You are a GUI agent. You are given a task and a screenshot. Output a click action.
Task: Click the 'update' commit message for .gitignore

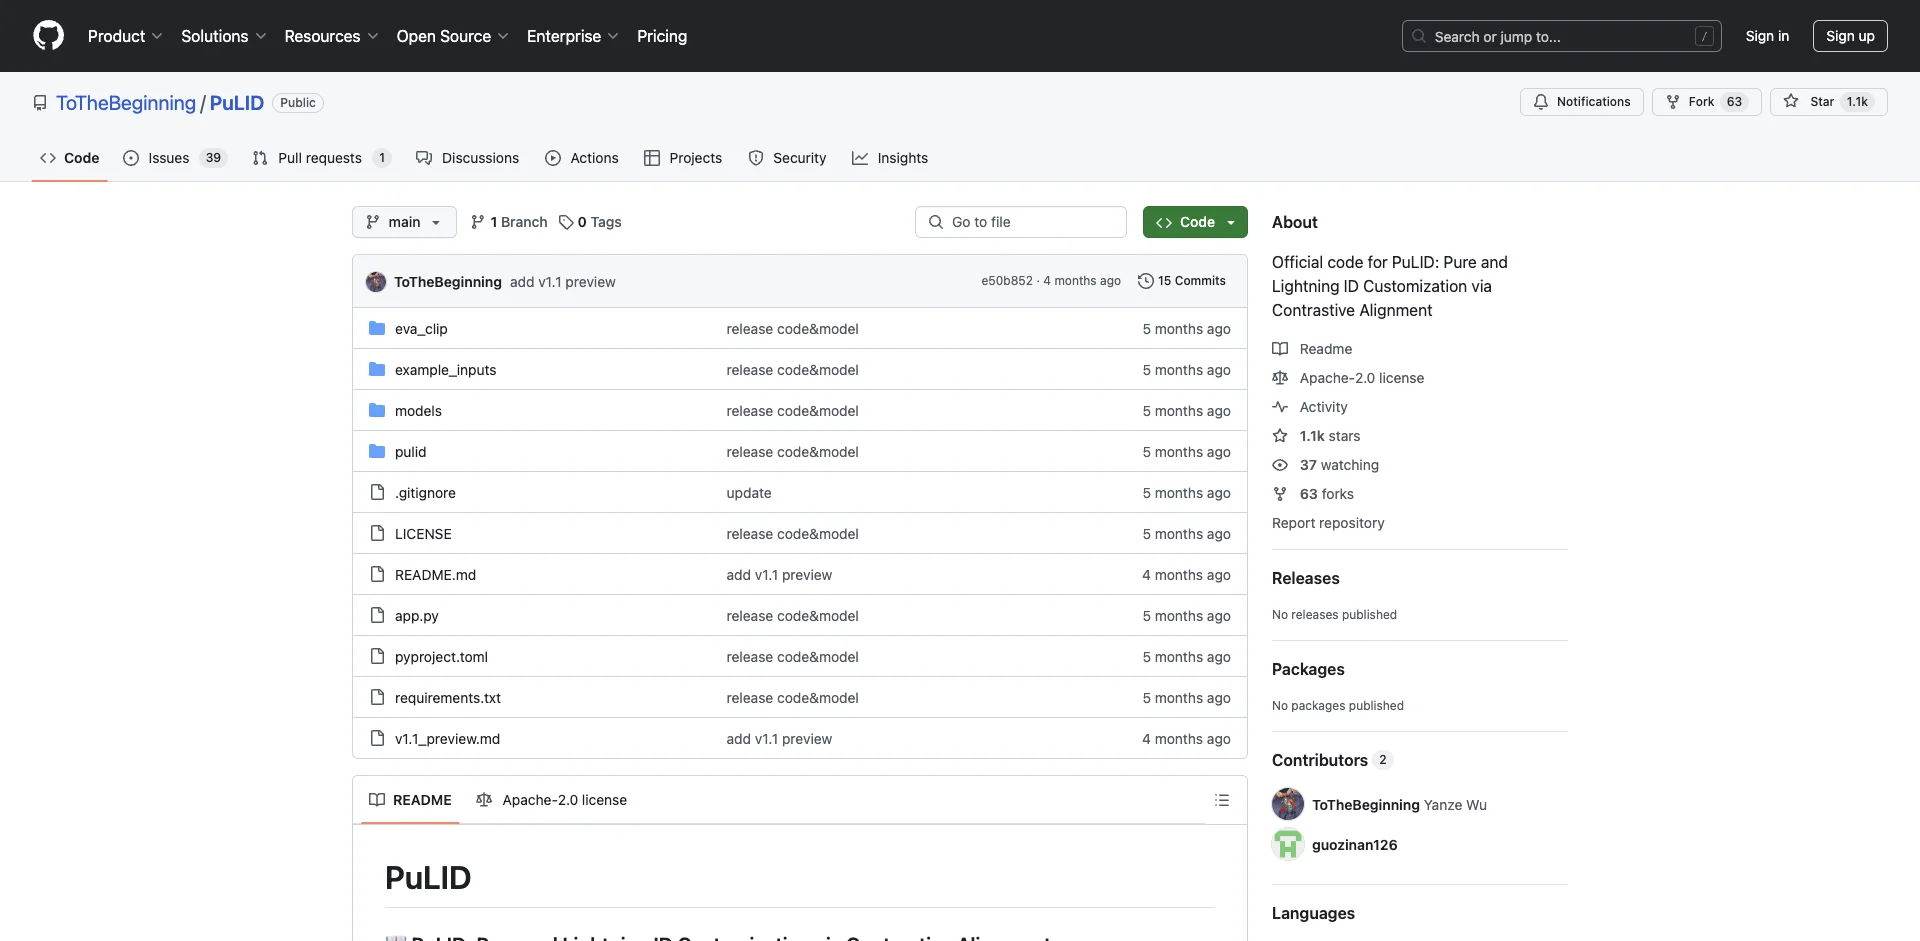coord(749,493)
